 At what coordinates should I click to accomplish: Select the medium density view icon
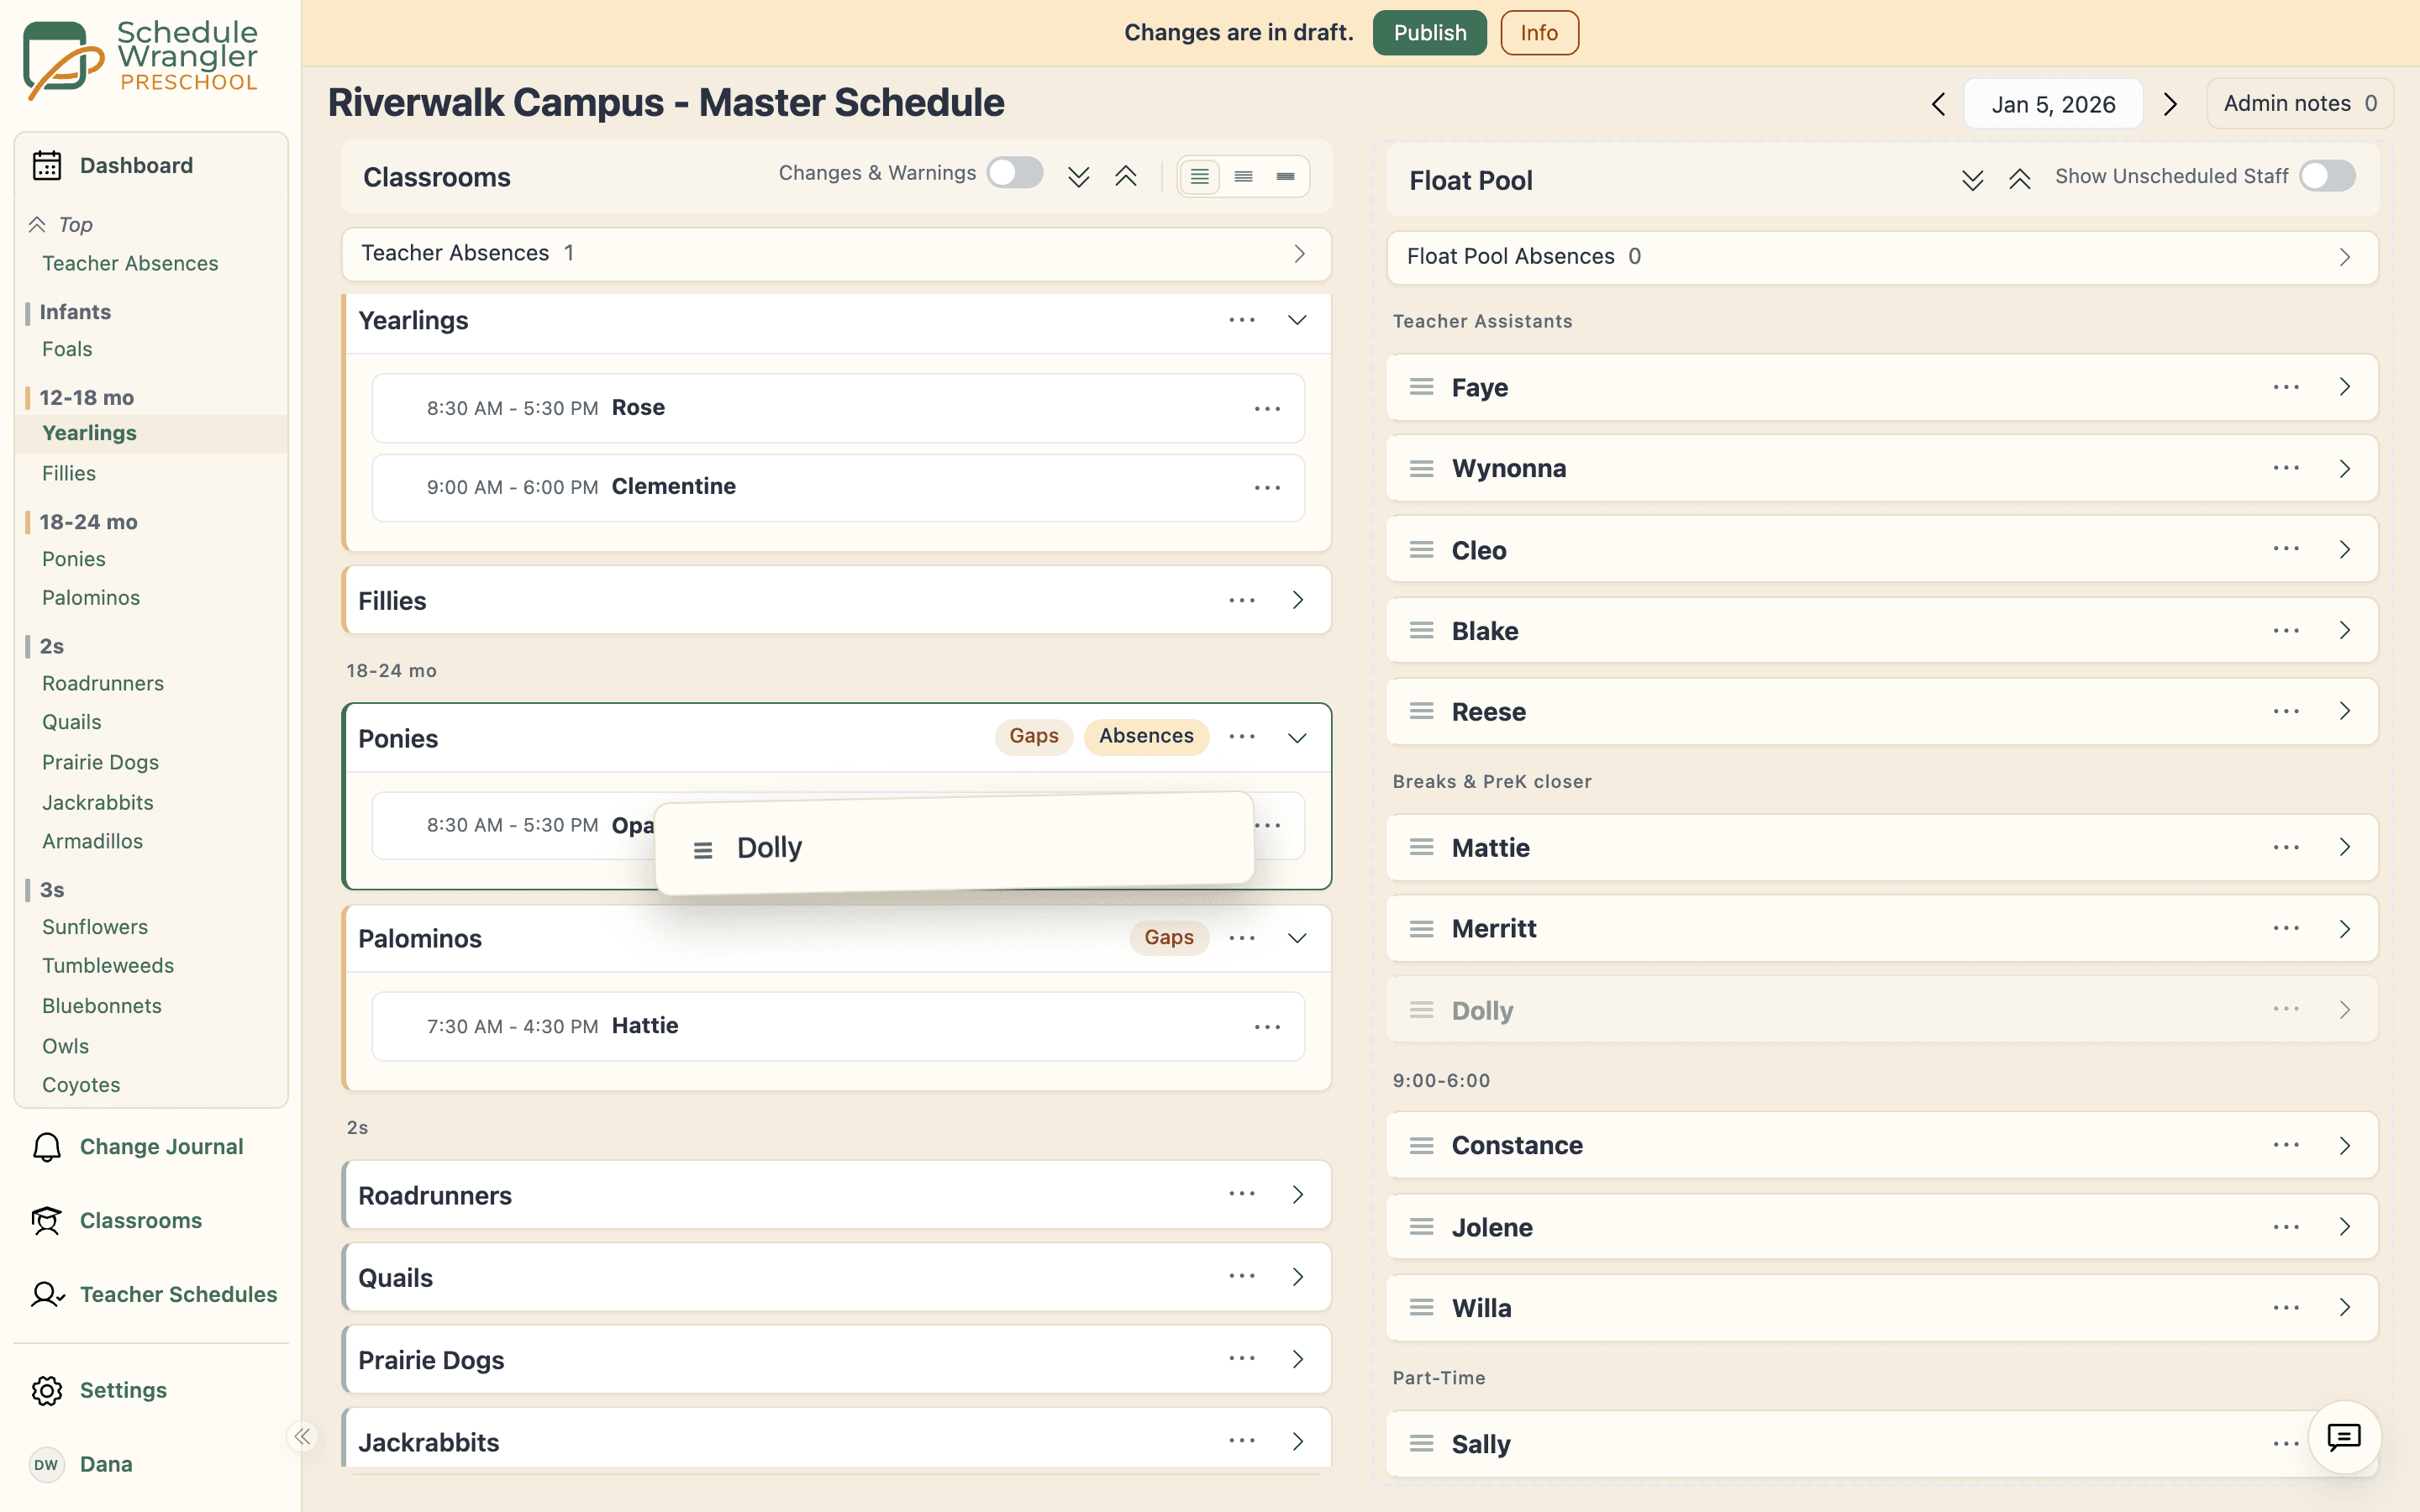coord(1244,177)
